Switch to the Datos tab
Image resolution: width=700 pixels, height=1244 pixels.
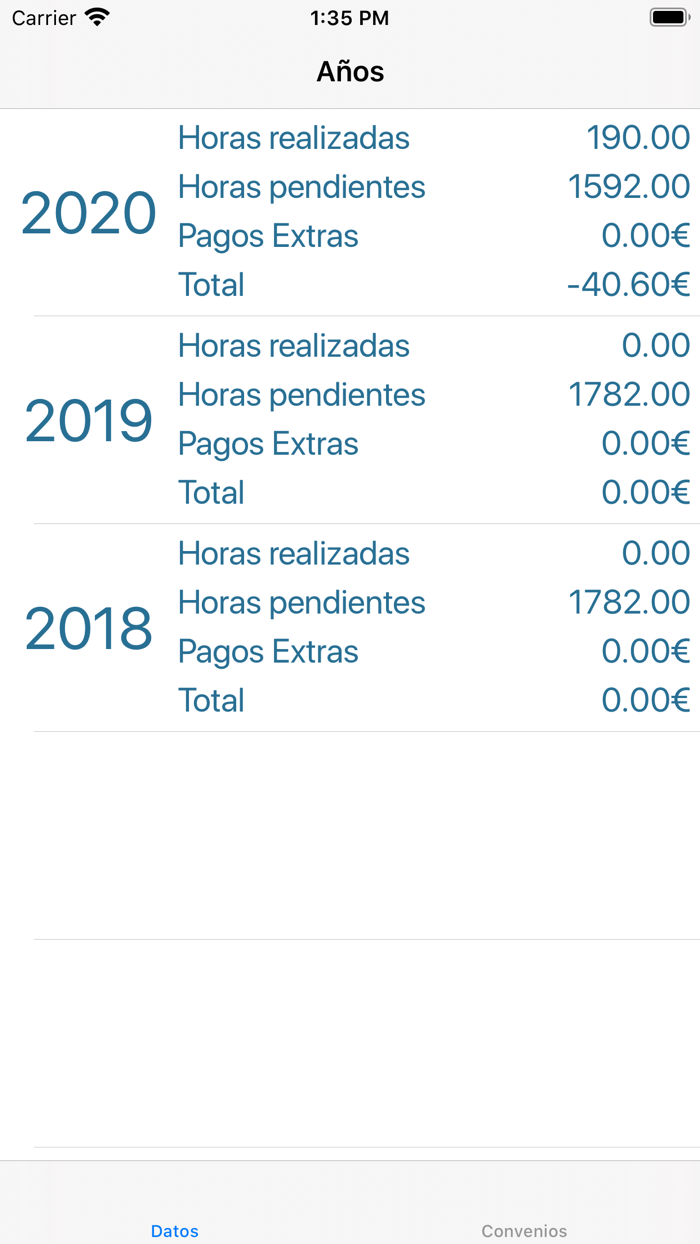click(x=175, y=1231)
